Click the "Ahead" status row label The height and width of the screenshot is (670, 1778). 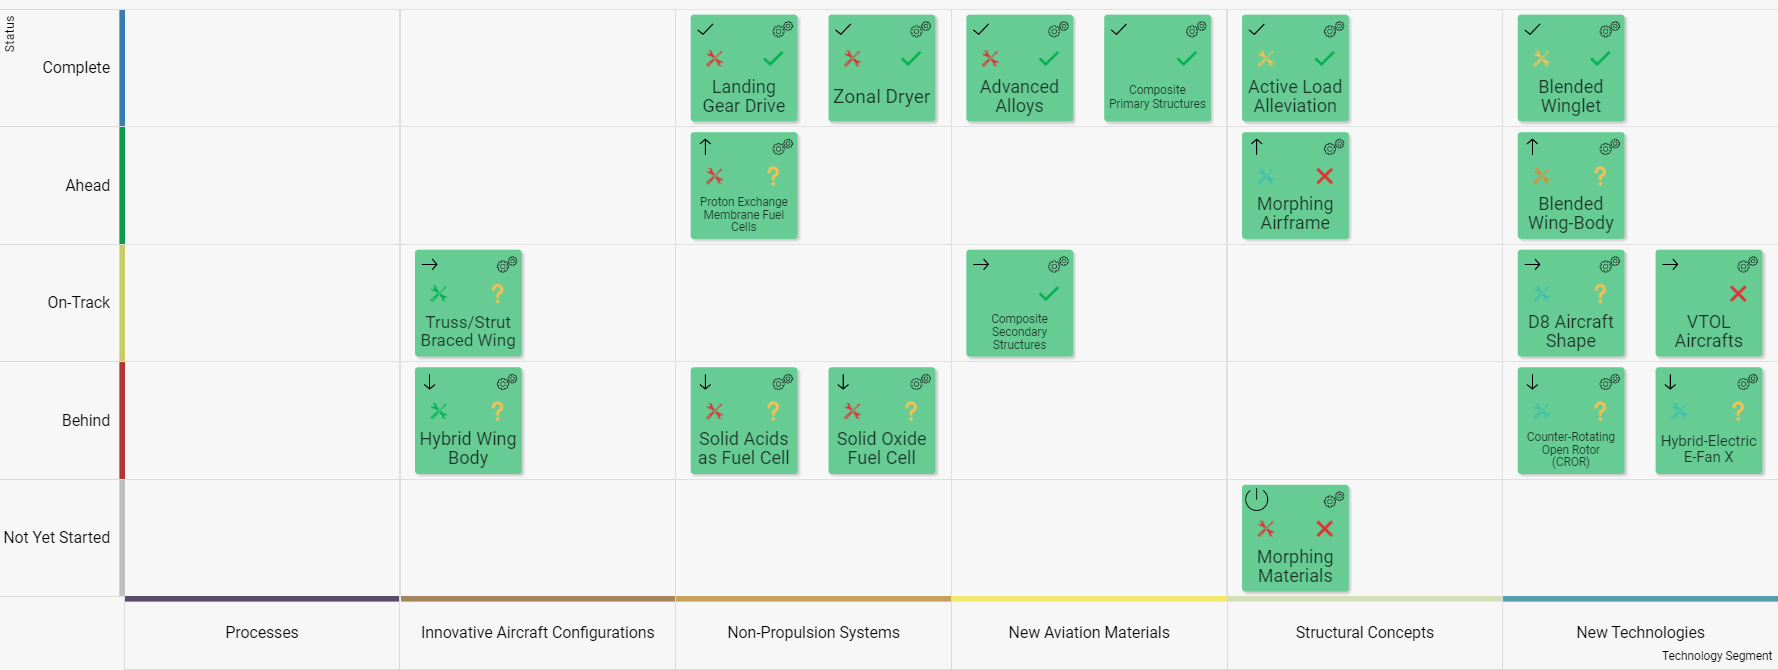[88, 186]
